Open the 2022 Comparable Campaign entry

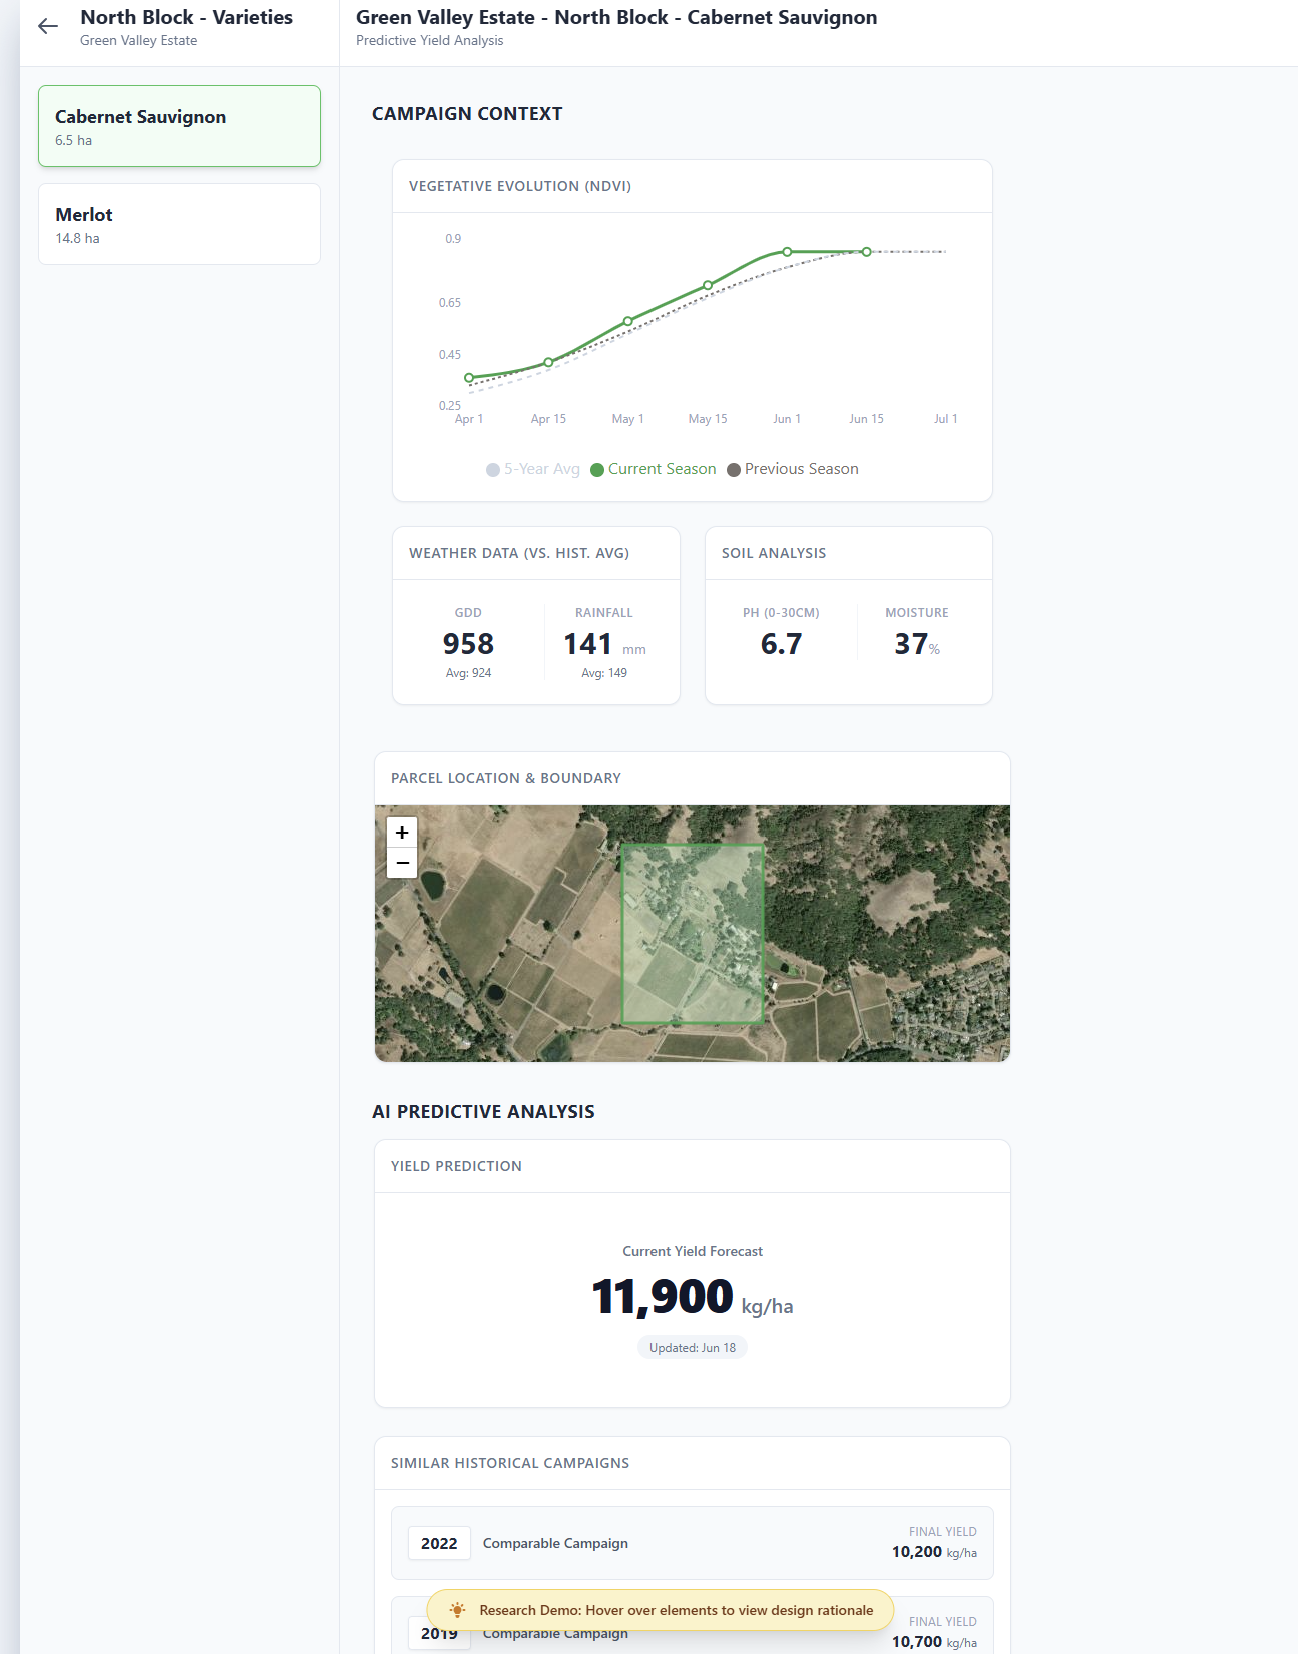coord(692,1543)
